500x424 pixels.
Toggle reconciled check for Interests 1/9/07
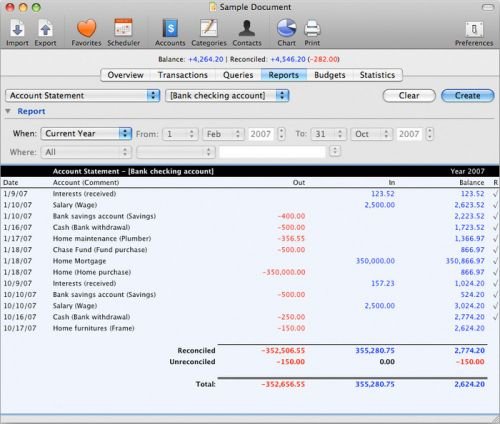495,194
